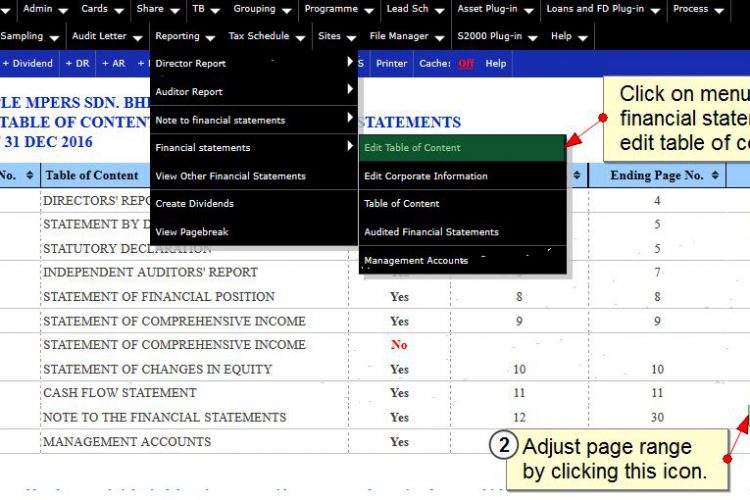Open the File Manager dropdown menu
Image resolution: width=750 pixels, height=500 pixels.
pyautogui.click(x=407, y=36)
